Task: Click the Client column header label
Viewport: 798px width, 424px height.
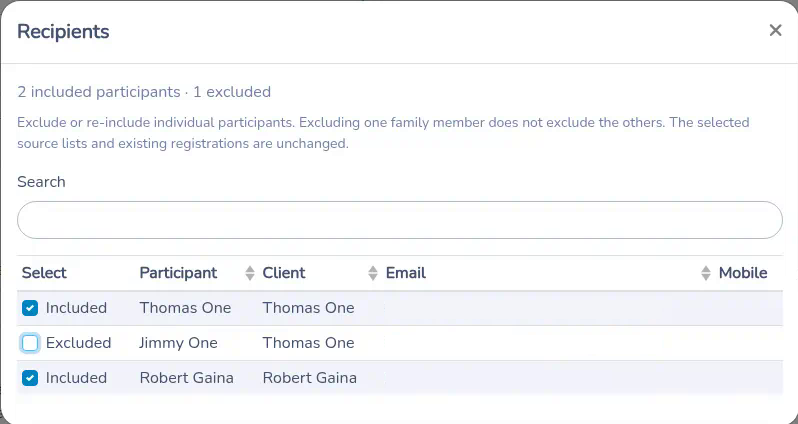Action: pos(284,273)
